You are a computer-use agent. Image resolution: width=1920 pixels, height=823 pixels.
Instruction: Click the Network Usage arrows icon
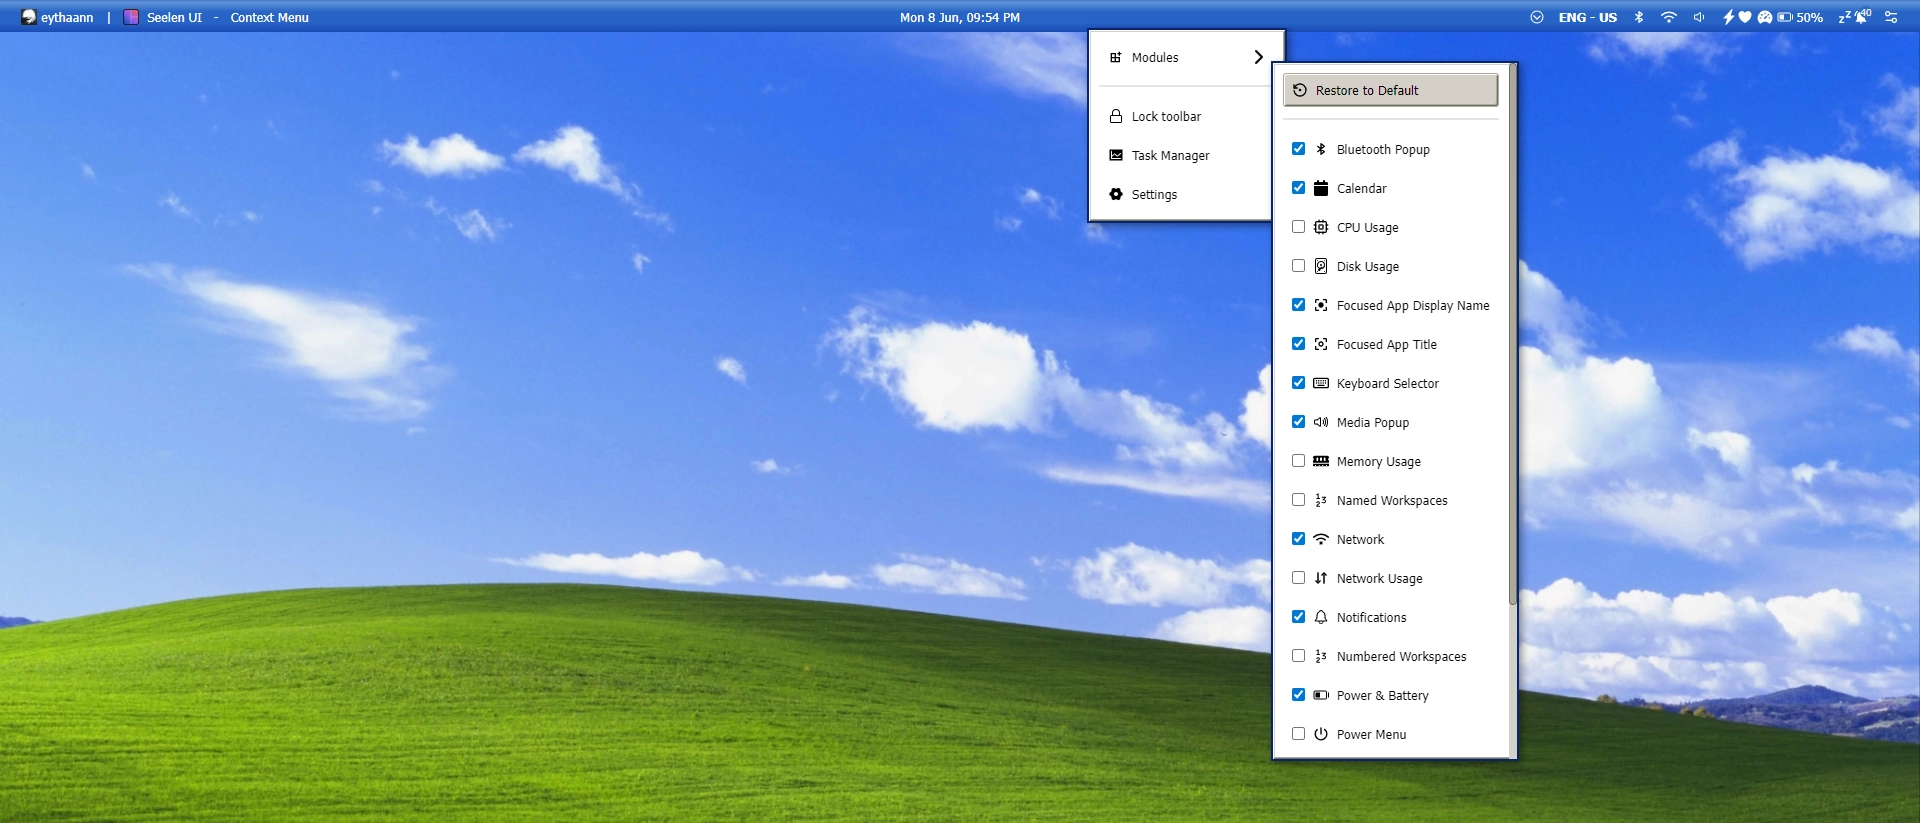(x=1321, y=578)
